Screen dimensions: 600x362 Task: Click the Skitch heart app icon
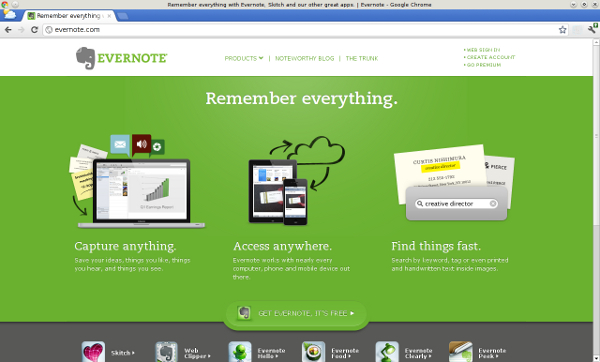coord(93,352)
